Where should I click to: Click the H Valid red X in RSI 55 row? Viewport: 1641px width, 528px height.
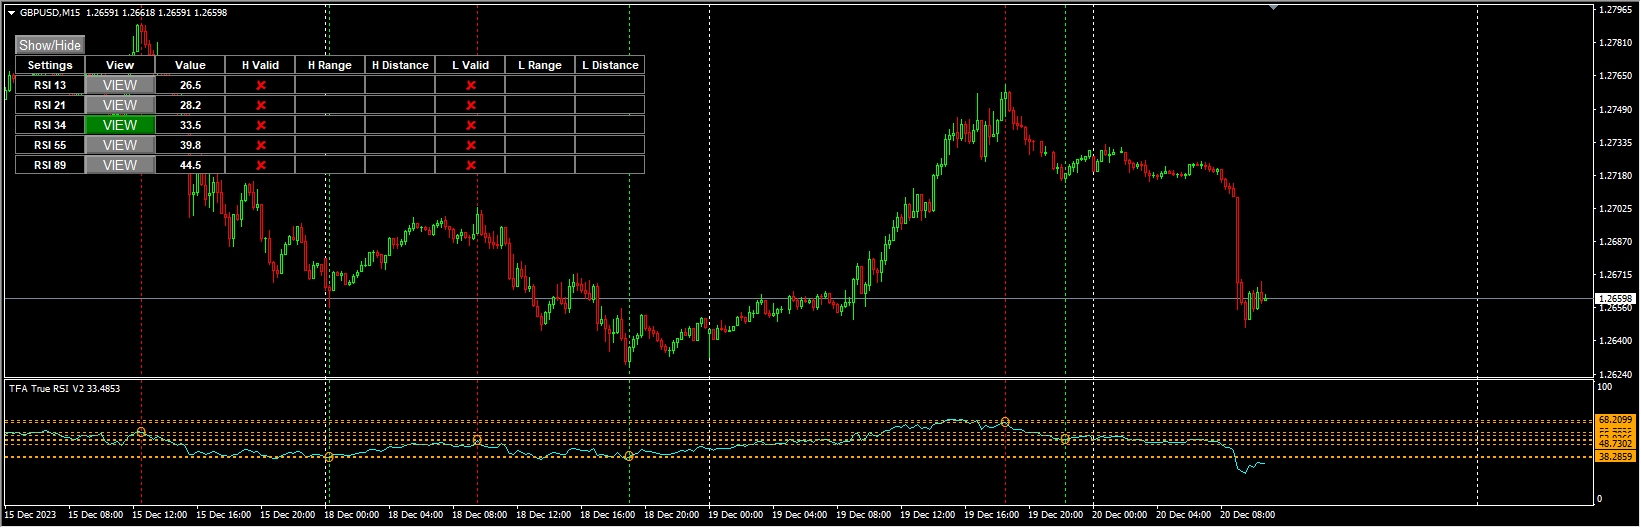tap(261, 146)
